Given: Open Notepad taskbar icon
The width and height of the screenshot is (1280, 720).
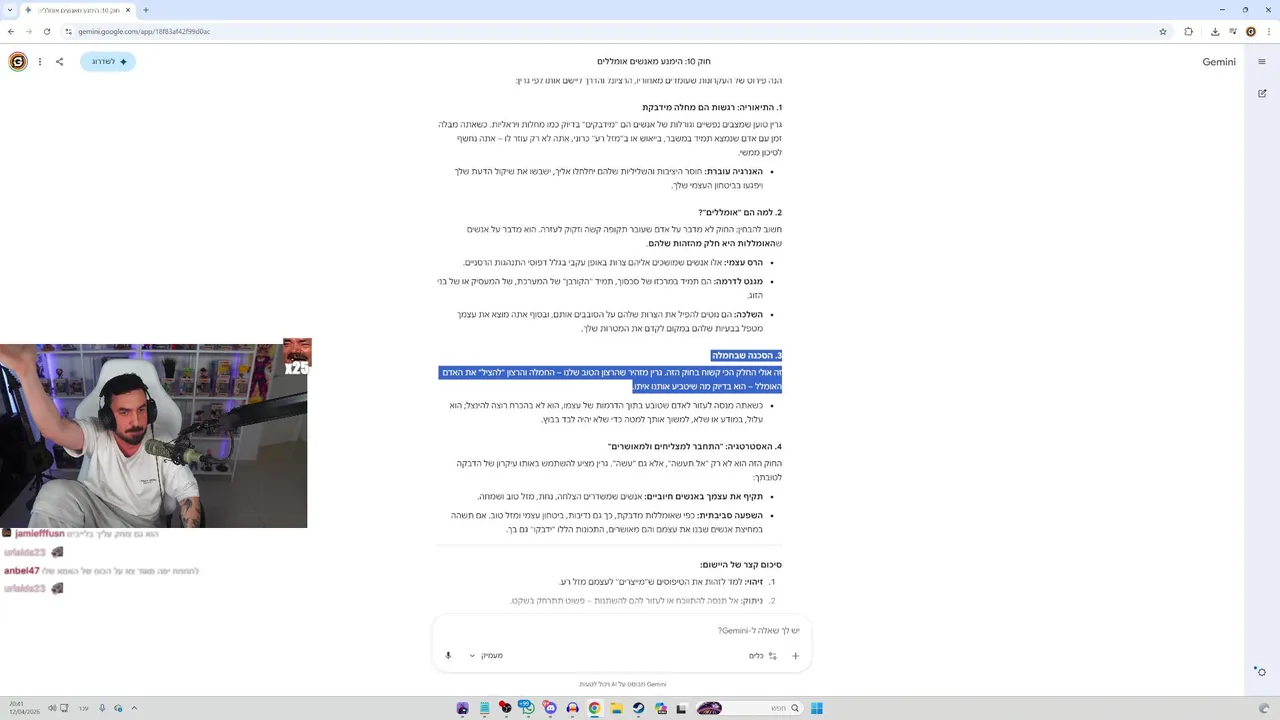Looking at the screenshot, I should point(485,708).
